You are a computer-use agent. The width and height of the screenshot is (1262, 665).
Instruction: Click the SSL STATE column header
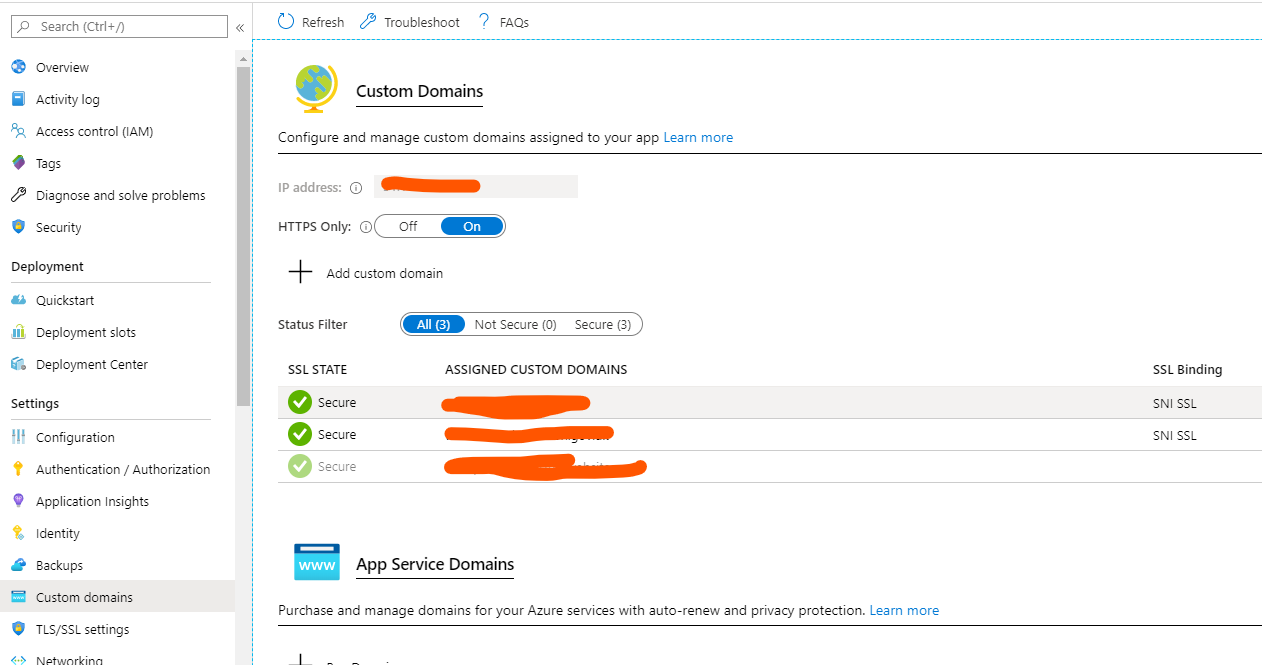tap(317, 369)
